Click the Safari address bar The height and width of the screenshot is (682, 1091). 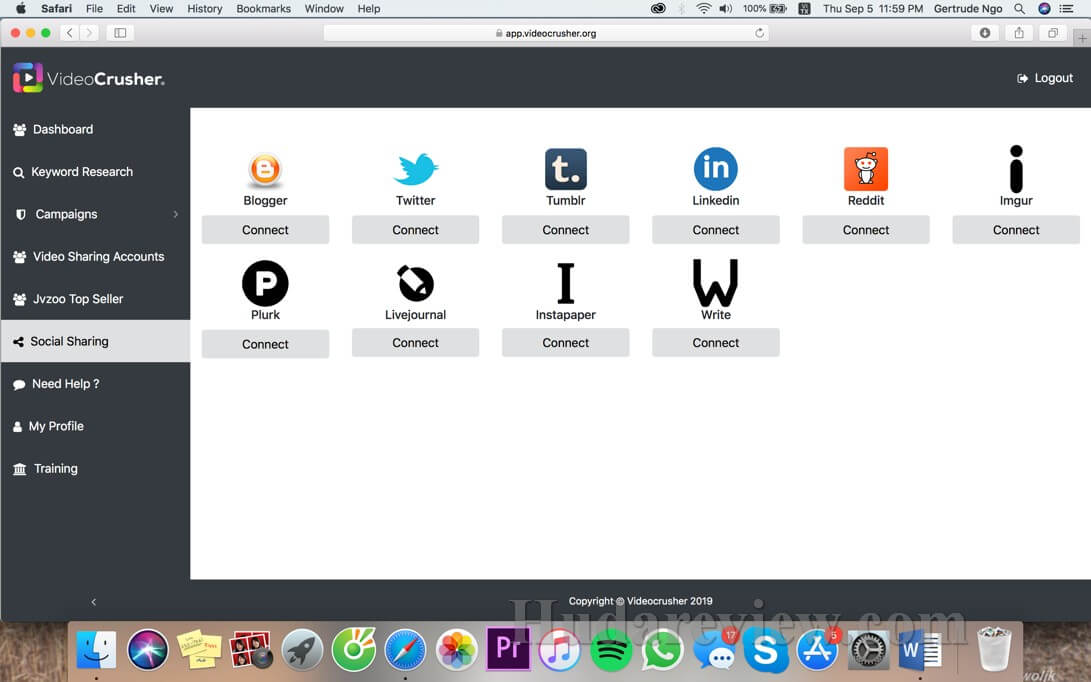pos(546,33)
